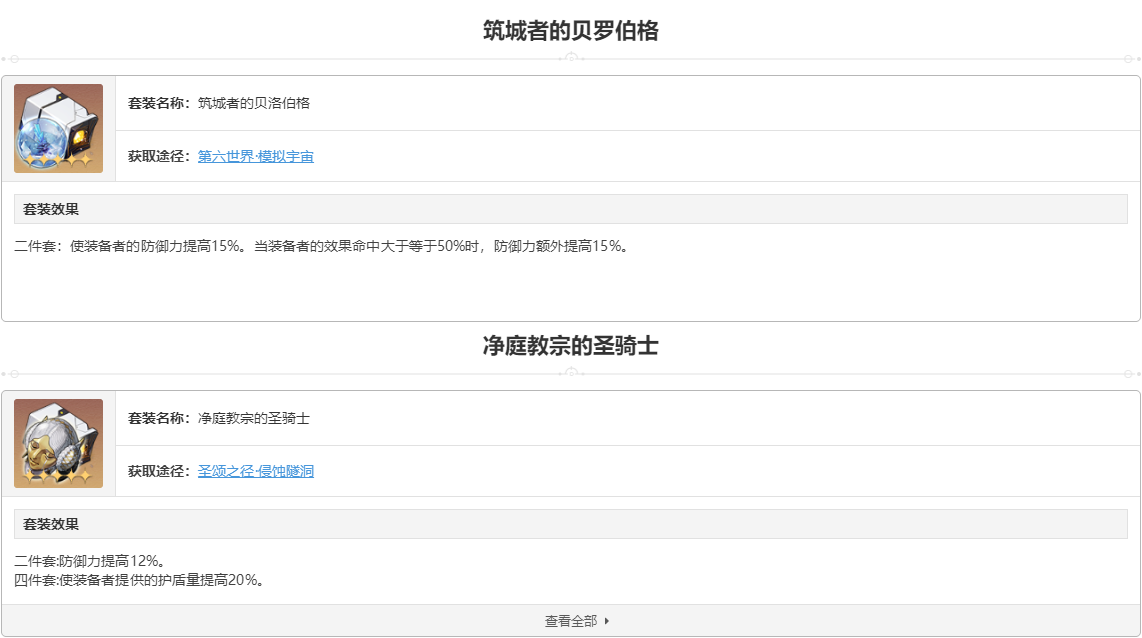Select set name text 筑城者的贝洛伯格

[x=253, y=103]
